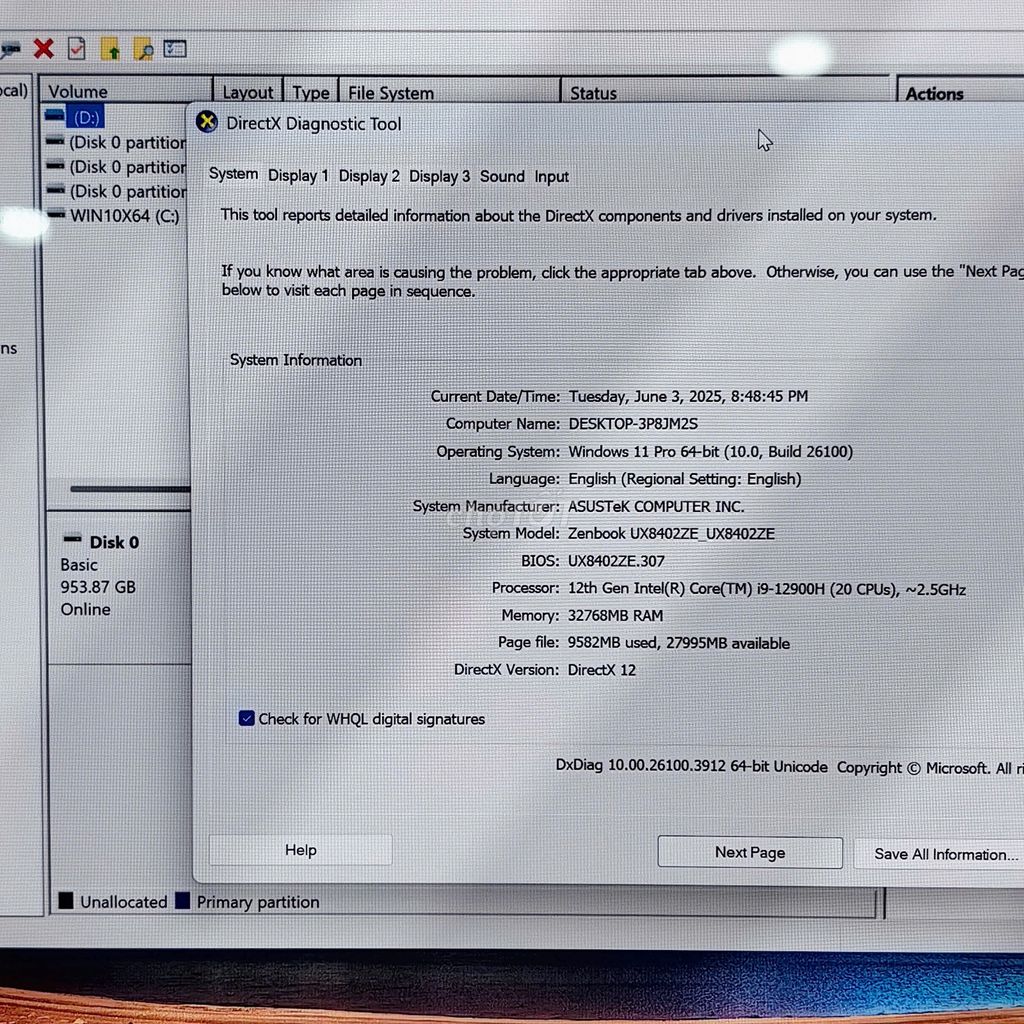Click the Basic disk type text

point(79,564)
